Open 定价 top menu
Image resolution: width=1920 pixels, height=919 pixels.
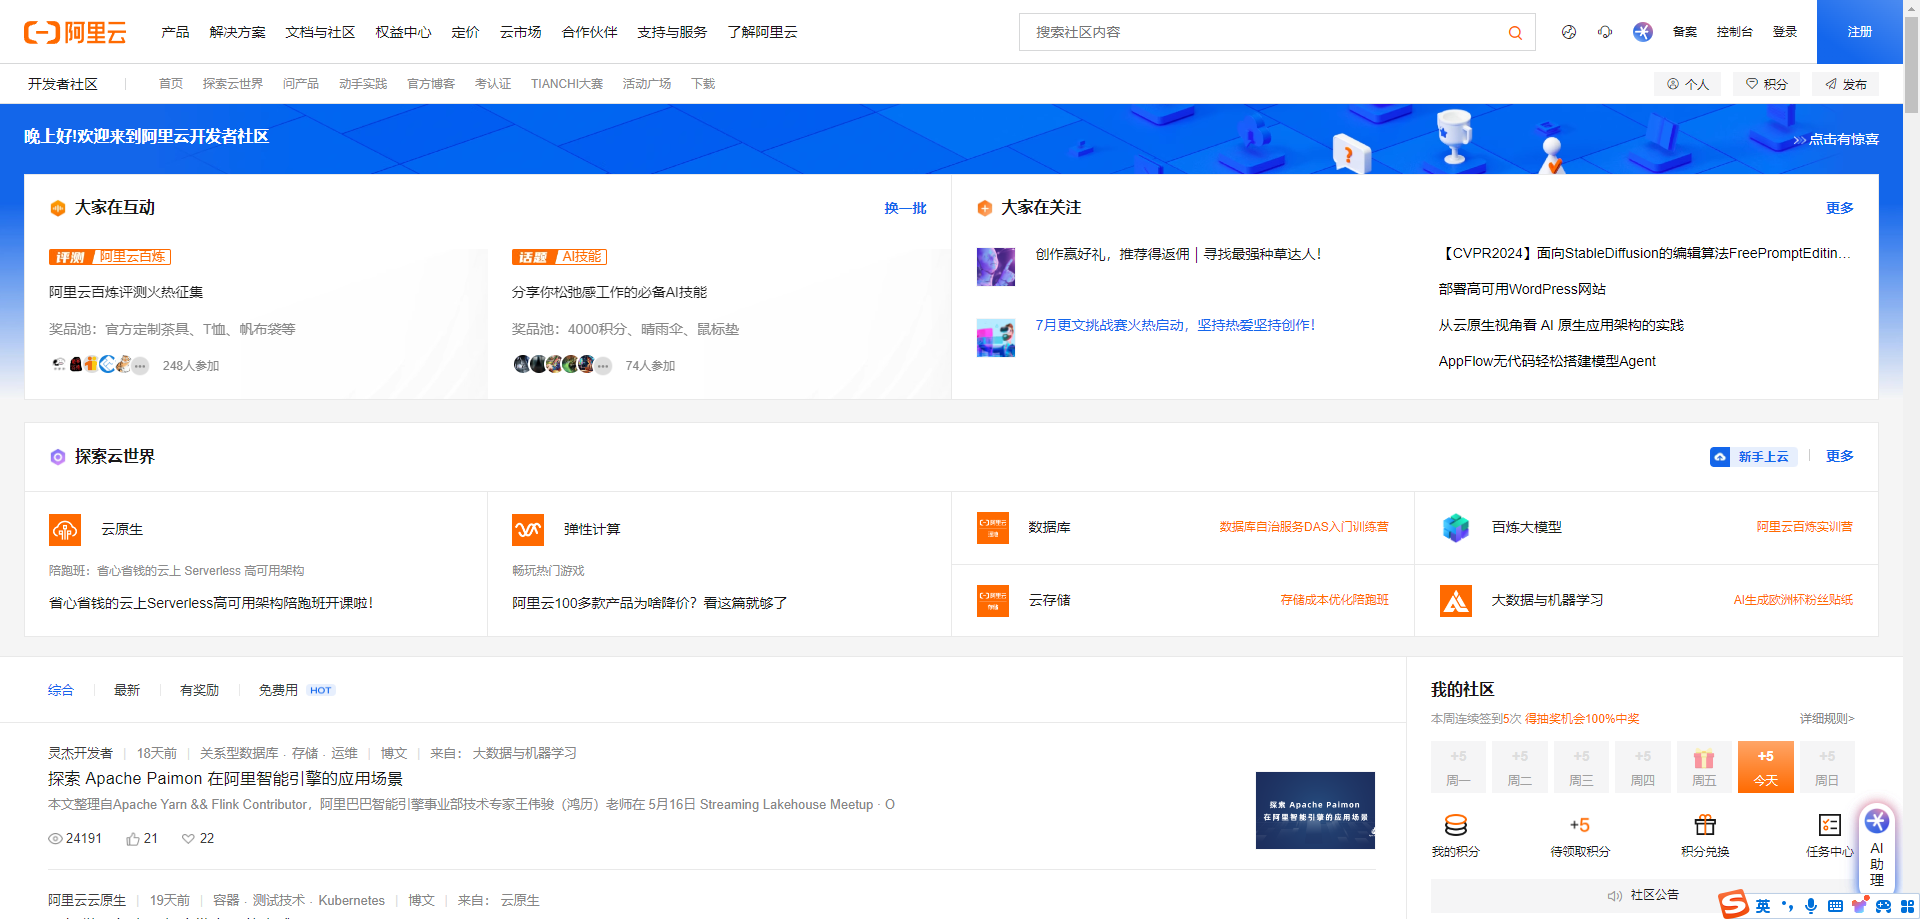pyautogui.click(x=465, y=32)
